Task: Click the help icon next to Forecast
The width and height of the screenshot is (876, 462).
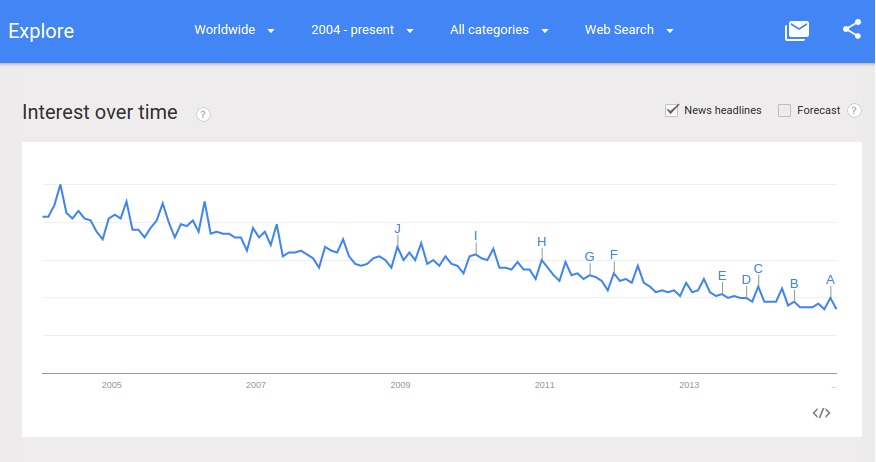Action: (x=854, y=111)
